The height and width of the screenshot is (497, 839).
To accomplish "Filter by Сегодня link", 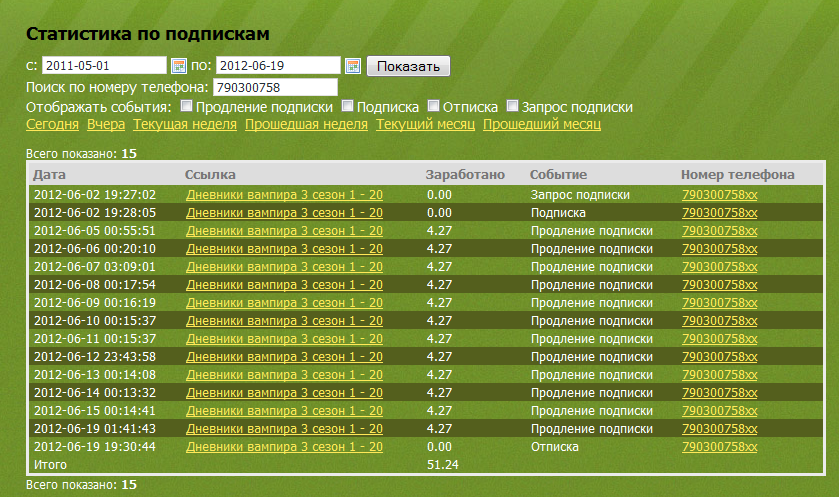I will pos(52,124).
